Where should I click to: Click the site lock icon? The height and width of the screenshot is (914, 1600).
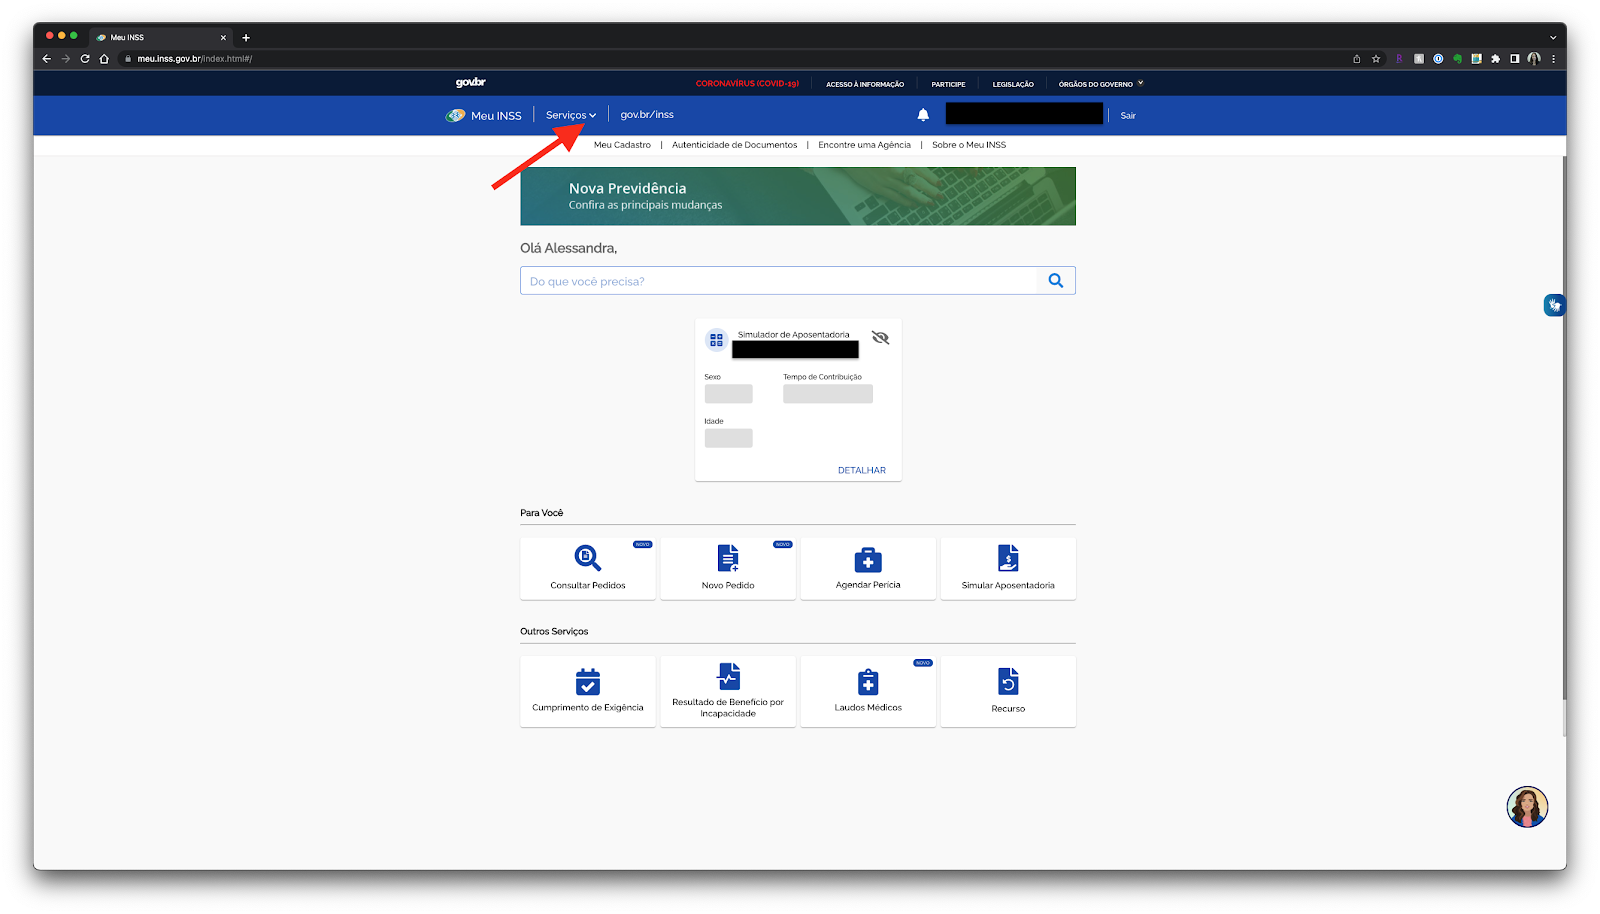point(128,59)
